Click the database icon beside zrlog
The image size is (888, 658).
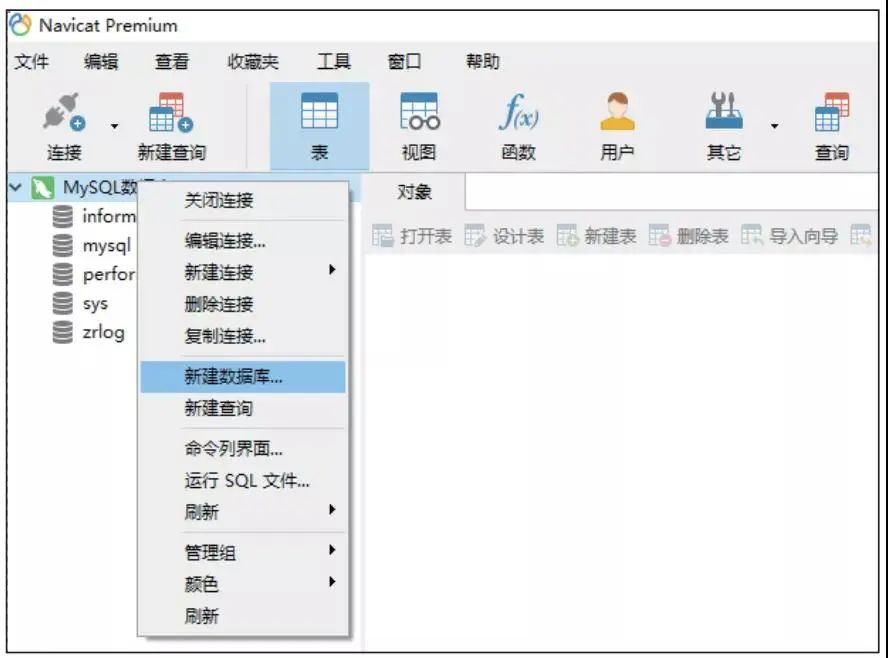[x=62, y=332]
